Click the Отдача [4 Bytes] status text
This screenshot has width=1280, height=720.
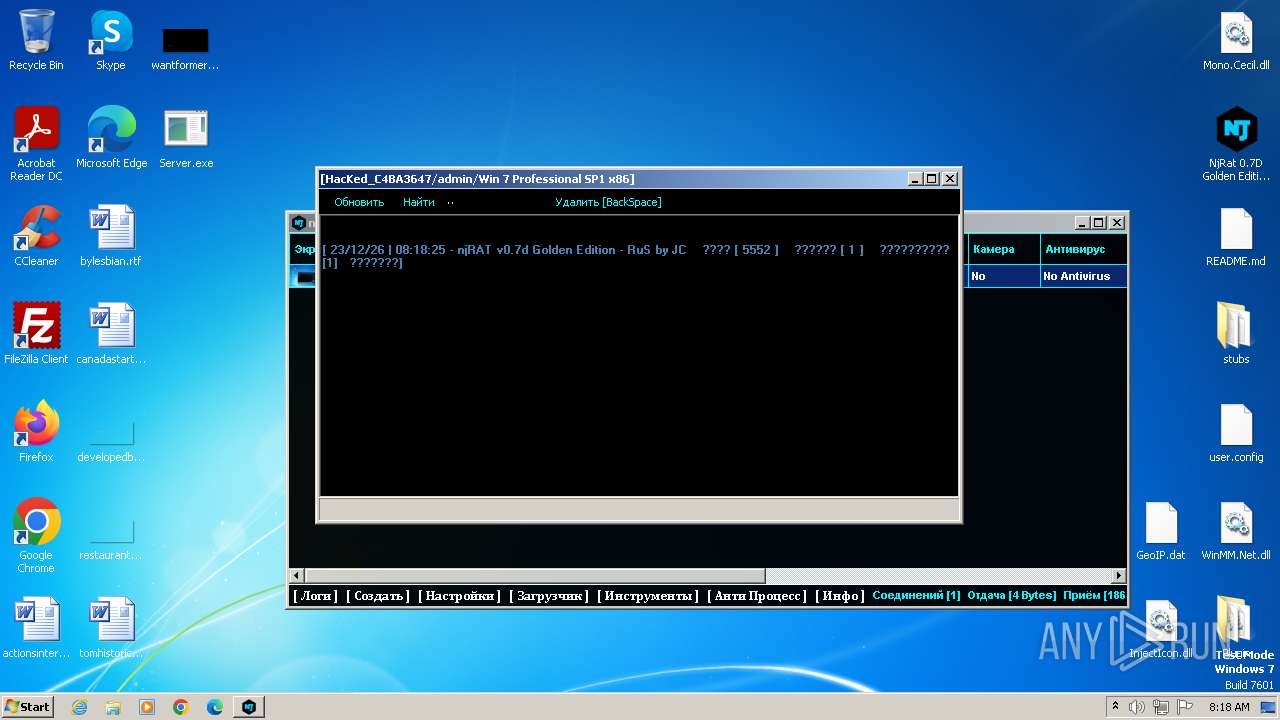click(x=1012, y=596)
